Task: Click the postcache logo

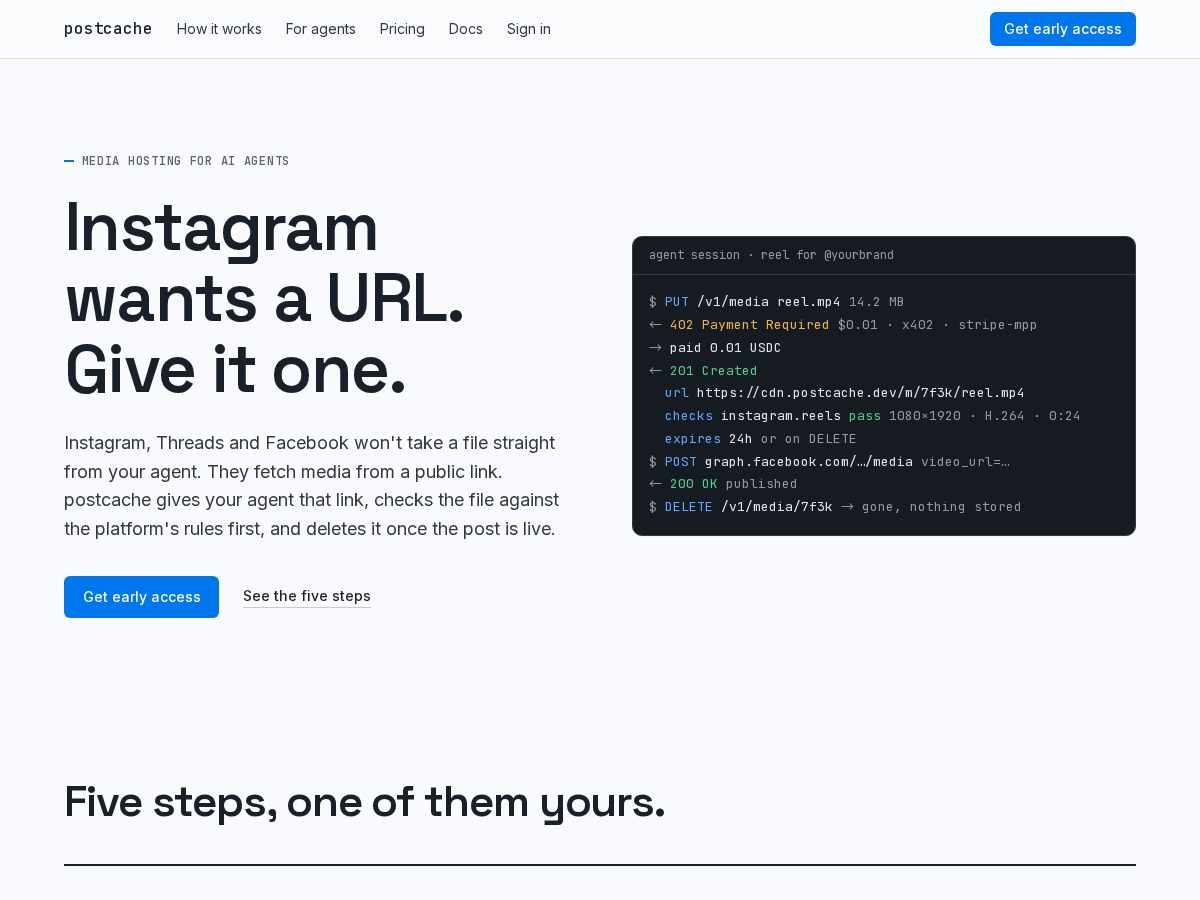Action: pyautogui.click(x=108, y=29)
